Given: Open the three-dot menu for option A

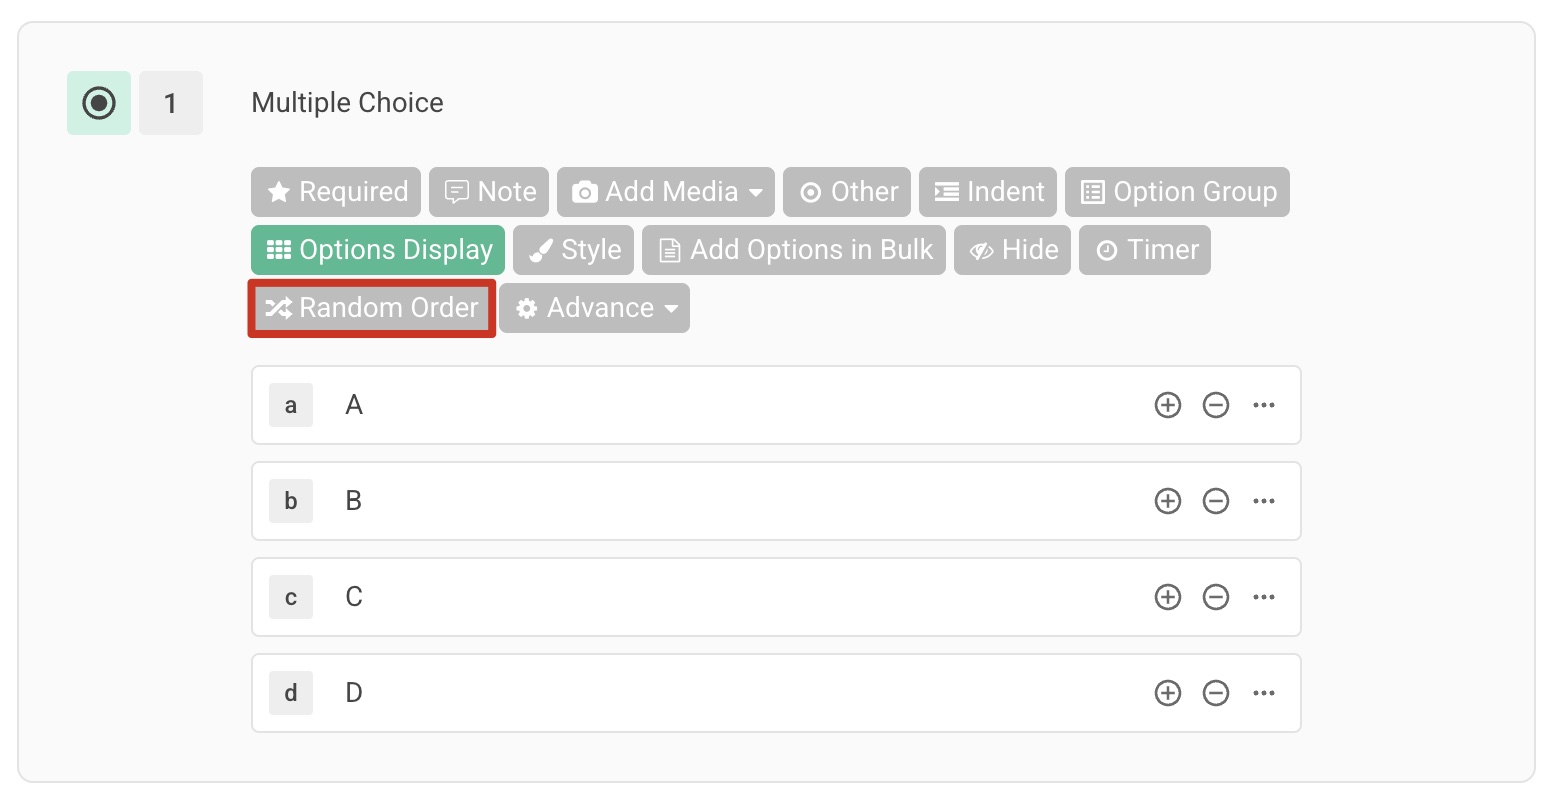Looking at the screenshot, I should click(1263, 405).
